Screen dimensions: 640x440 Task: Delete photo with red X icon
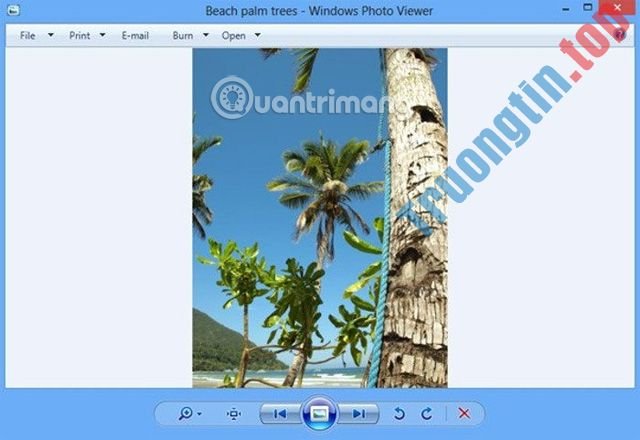464,413
